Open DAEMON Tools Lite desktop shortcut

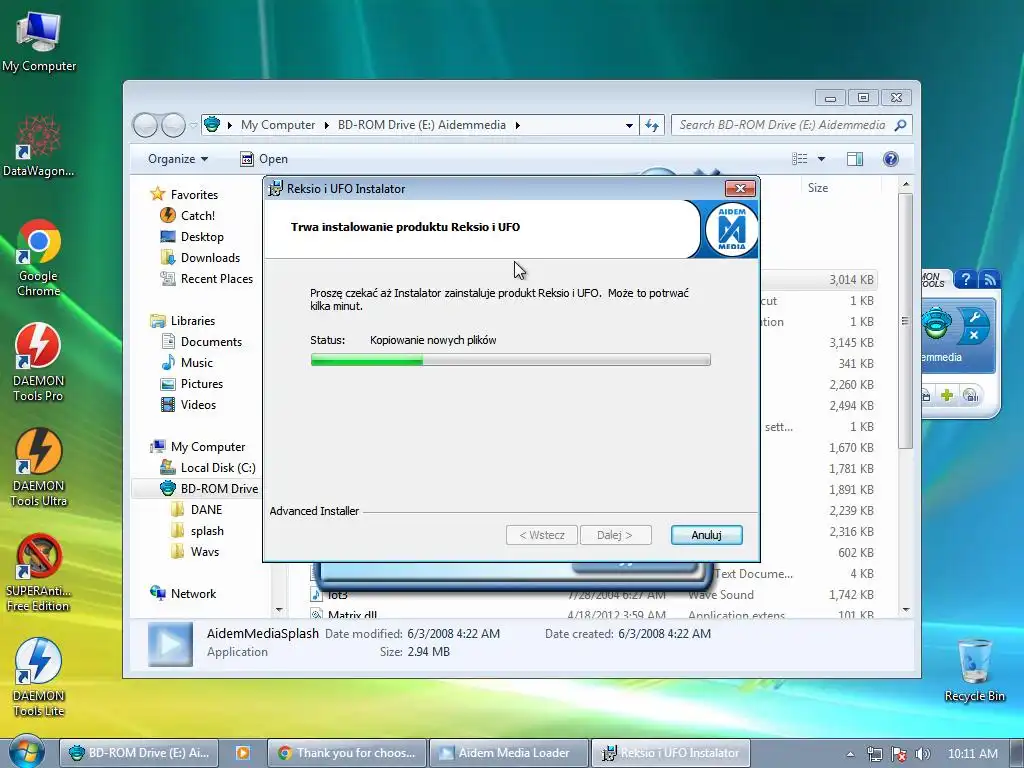39,678
